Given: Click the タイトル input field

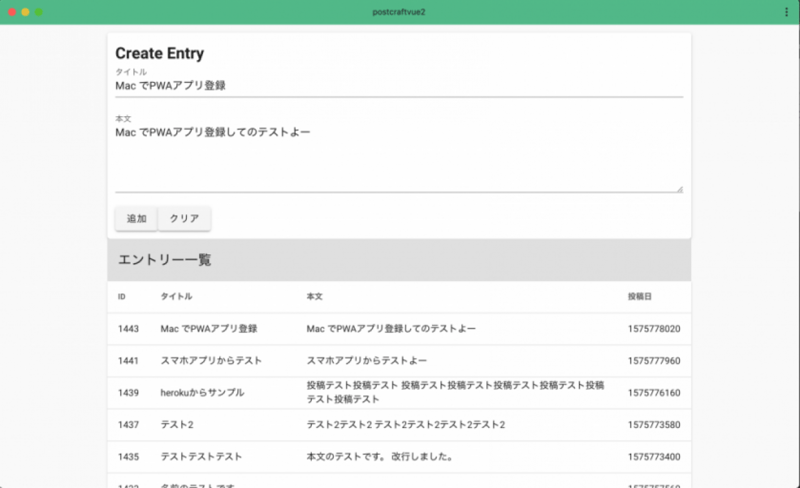Looking at the screenshot, I should [398, 86].
